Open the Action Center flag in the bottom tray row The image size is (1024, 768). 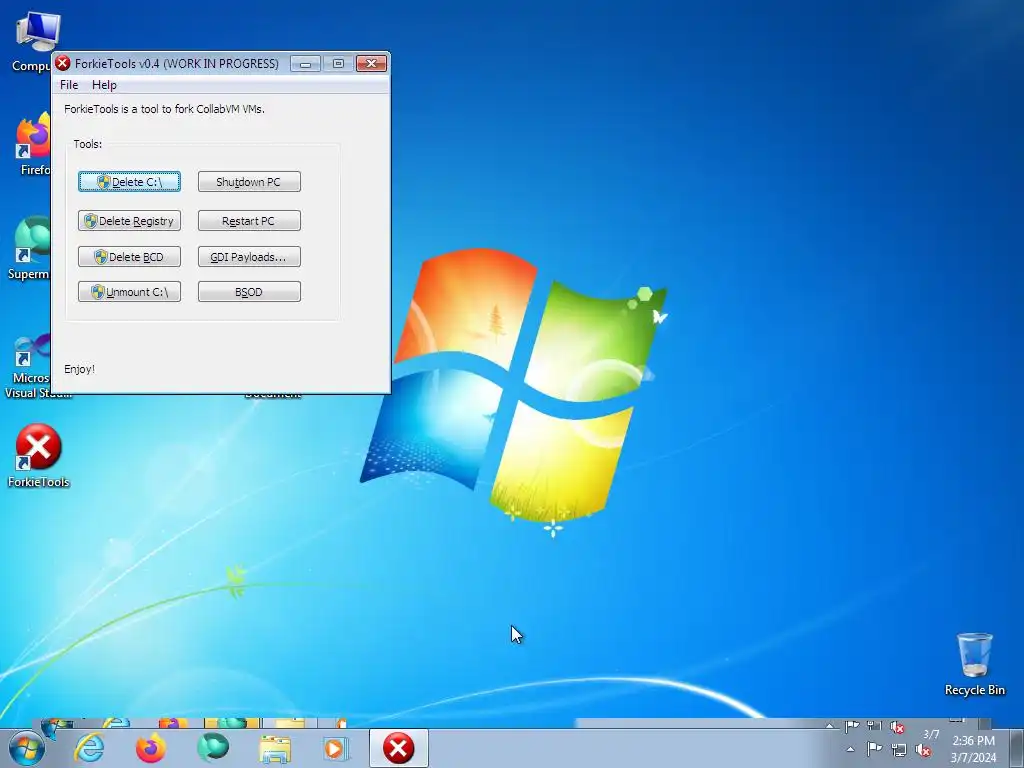[874, 750]
